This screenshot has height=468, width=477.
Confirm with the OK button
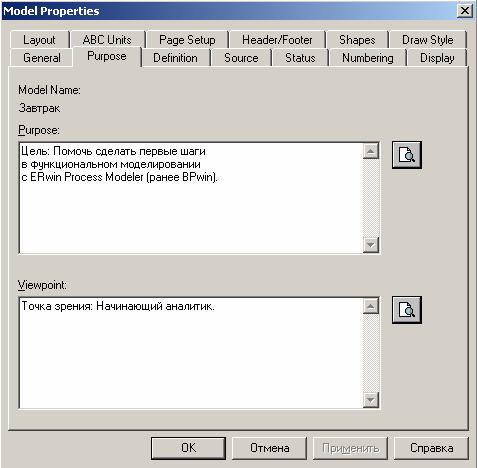[x=188, y=448]
